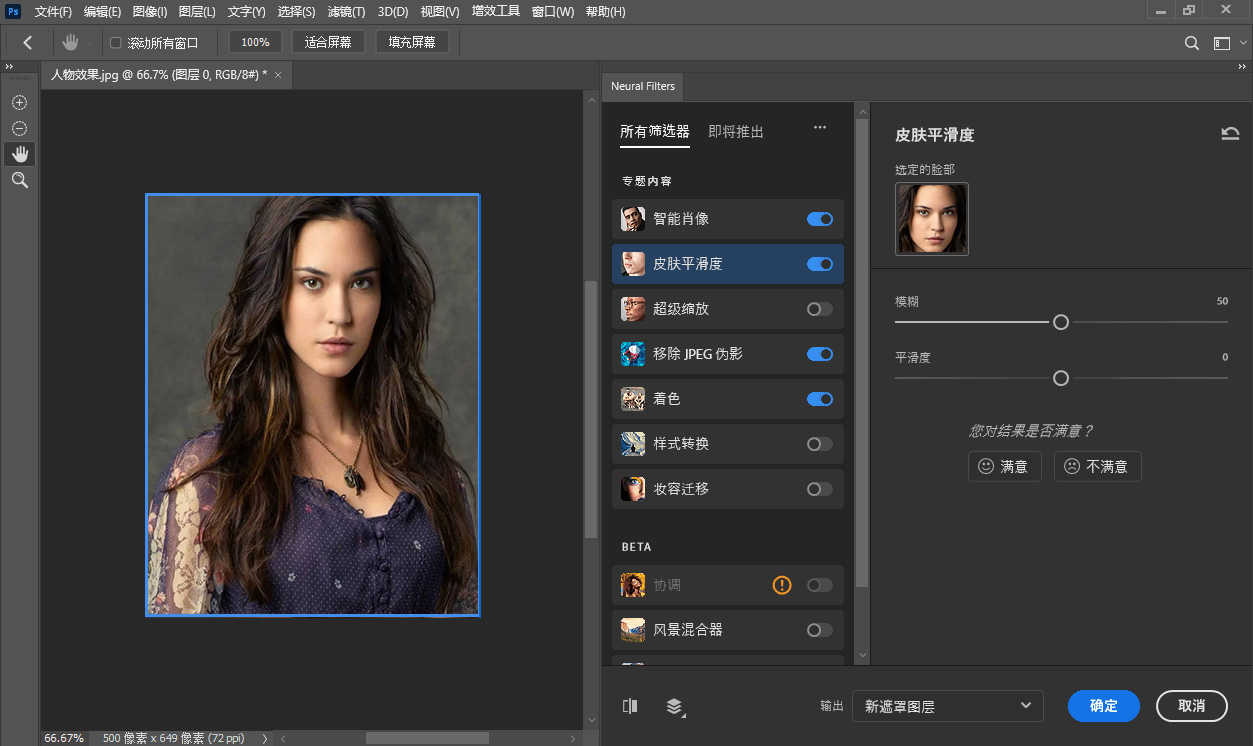
Task: Open the 输出 destination dropdown
Action: (x=946, y=706)
